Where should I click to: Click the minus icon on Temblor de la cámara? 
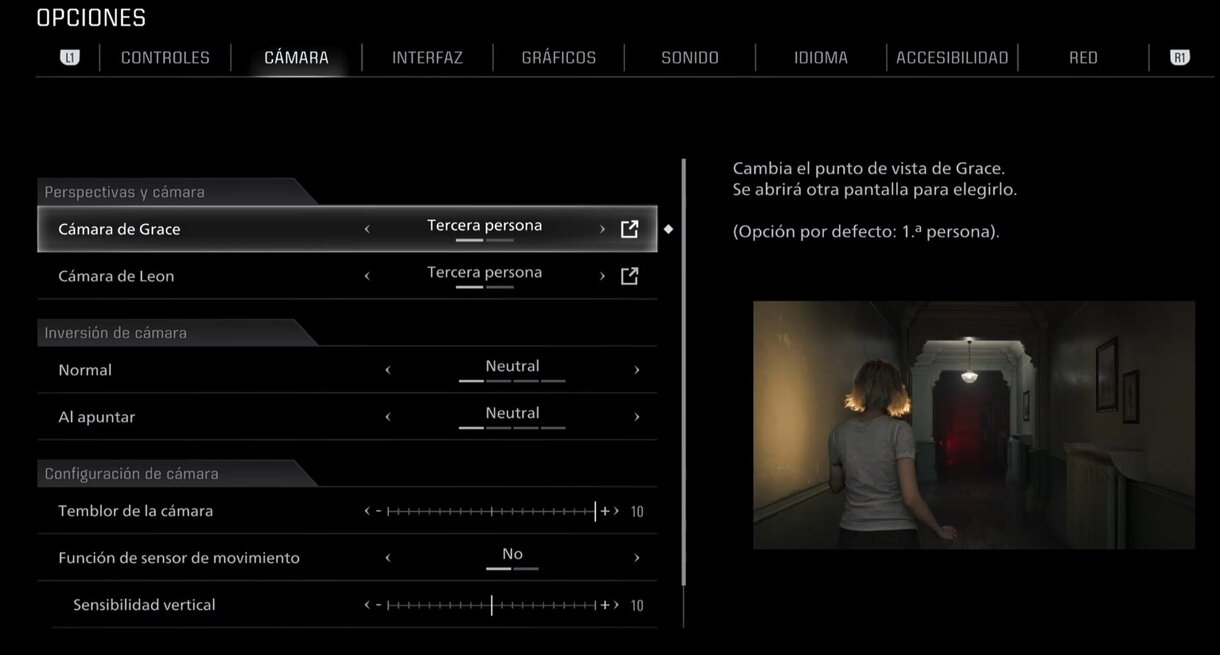[378, 510]
